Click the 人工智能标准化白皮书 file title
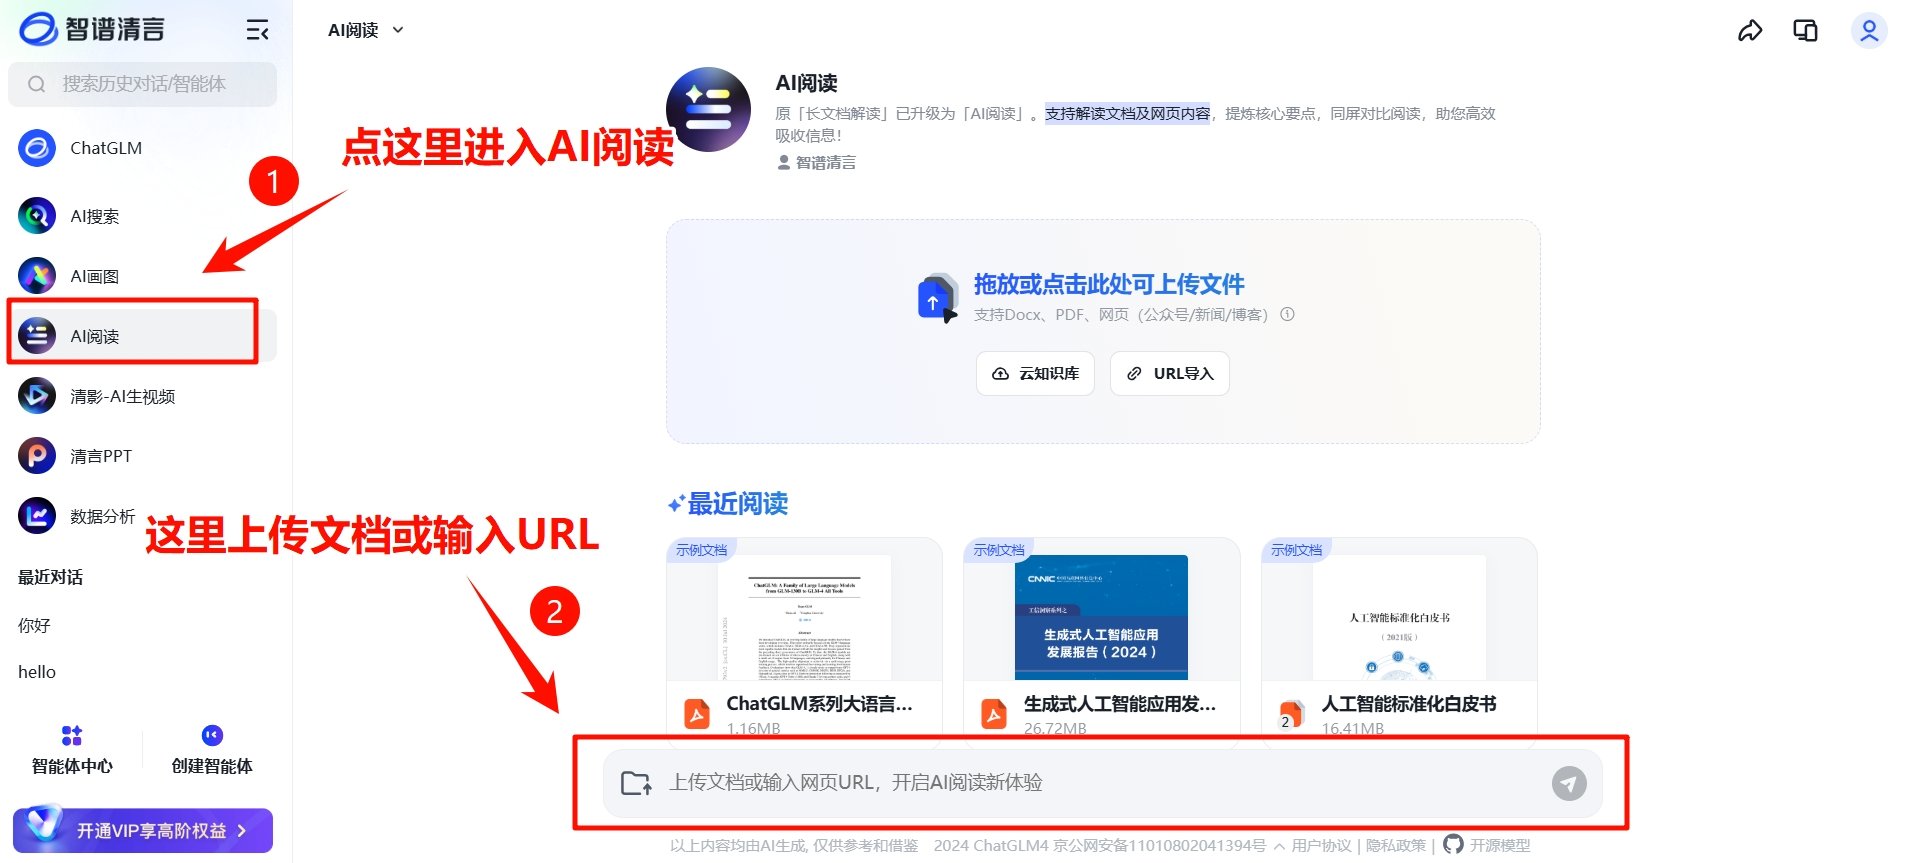 point(1409,704)
